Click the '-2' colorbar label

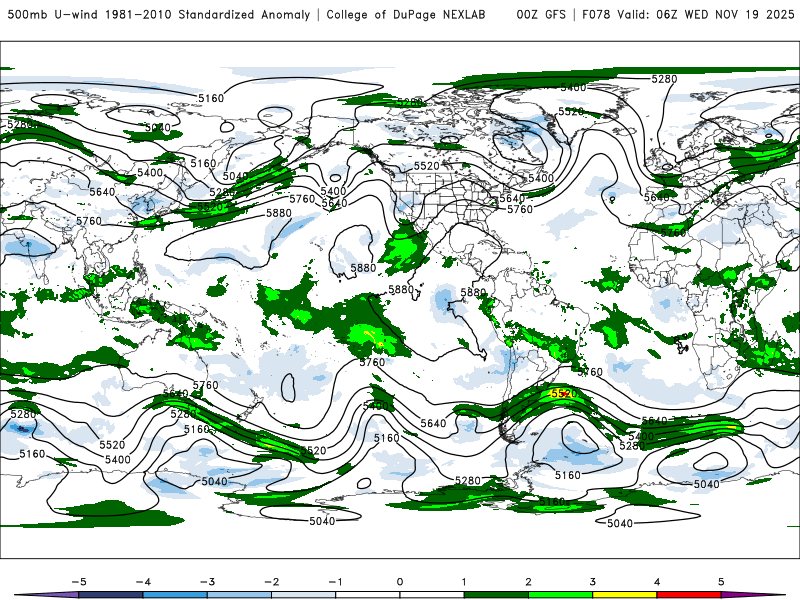point(271,582)
